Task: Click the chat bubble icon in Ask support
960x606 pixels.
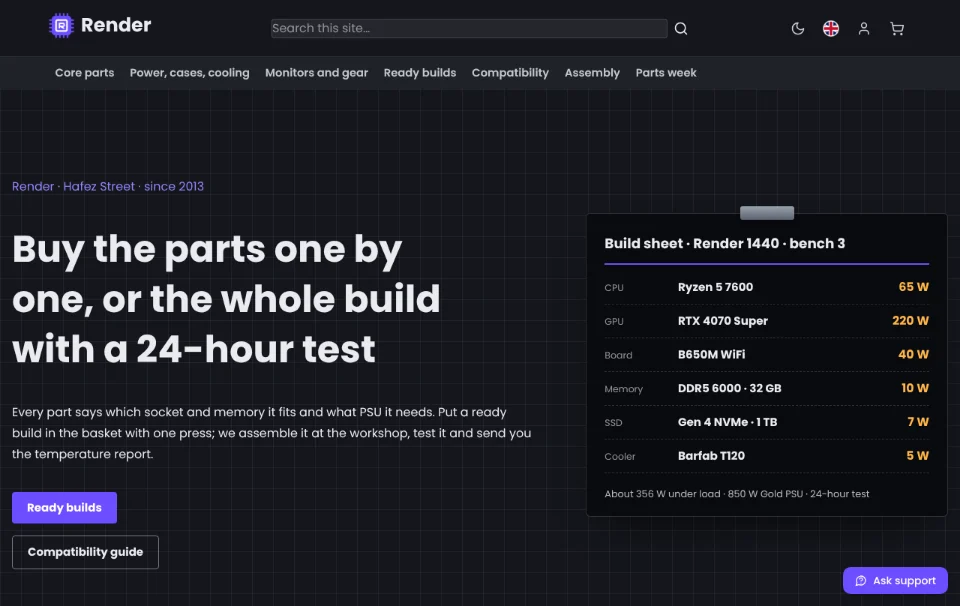Action: point(861,580)
